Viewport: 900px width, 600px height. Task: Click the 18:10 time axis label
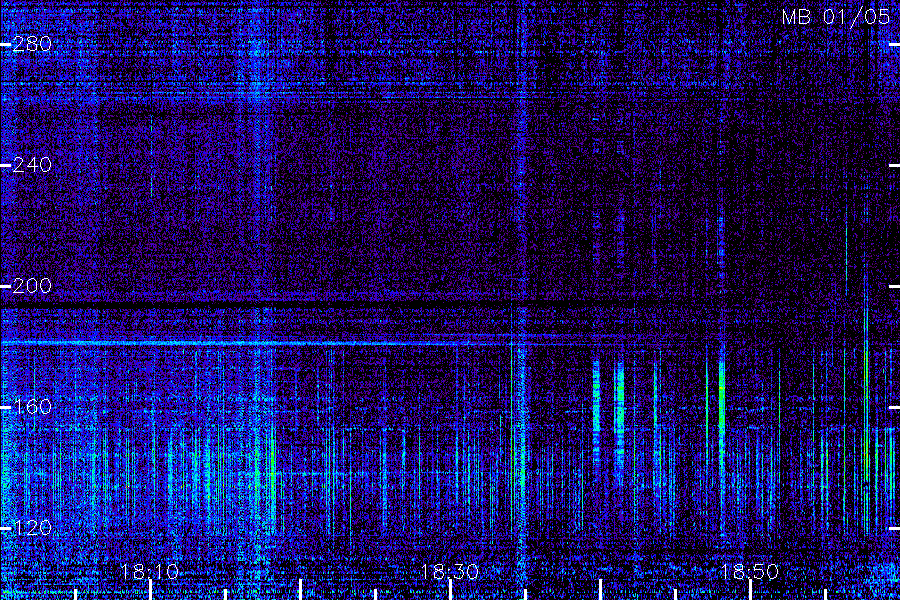150,572
